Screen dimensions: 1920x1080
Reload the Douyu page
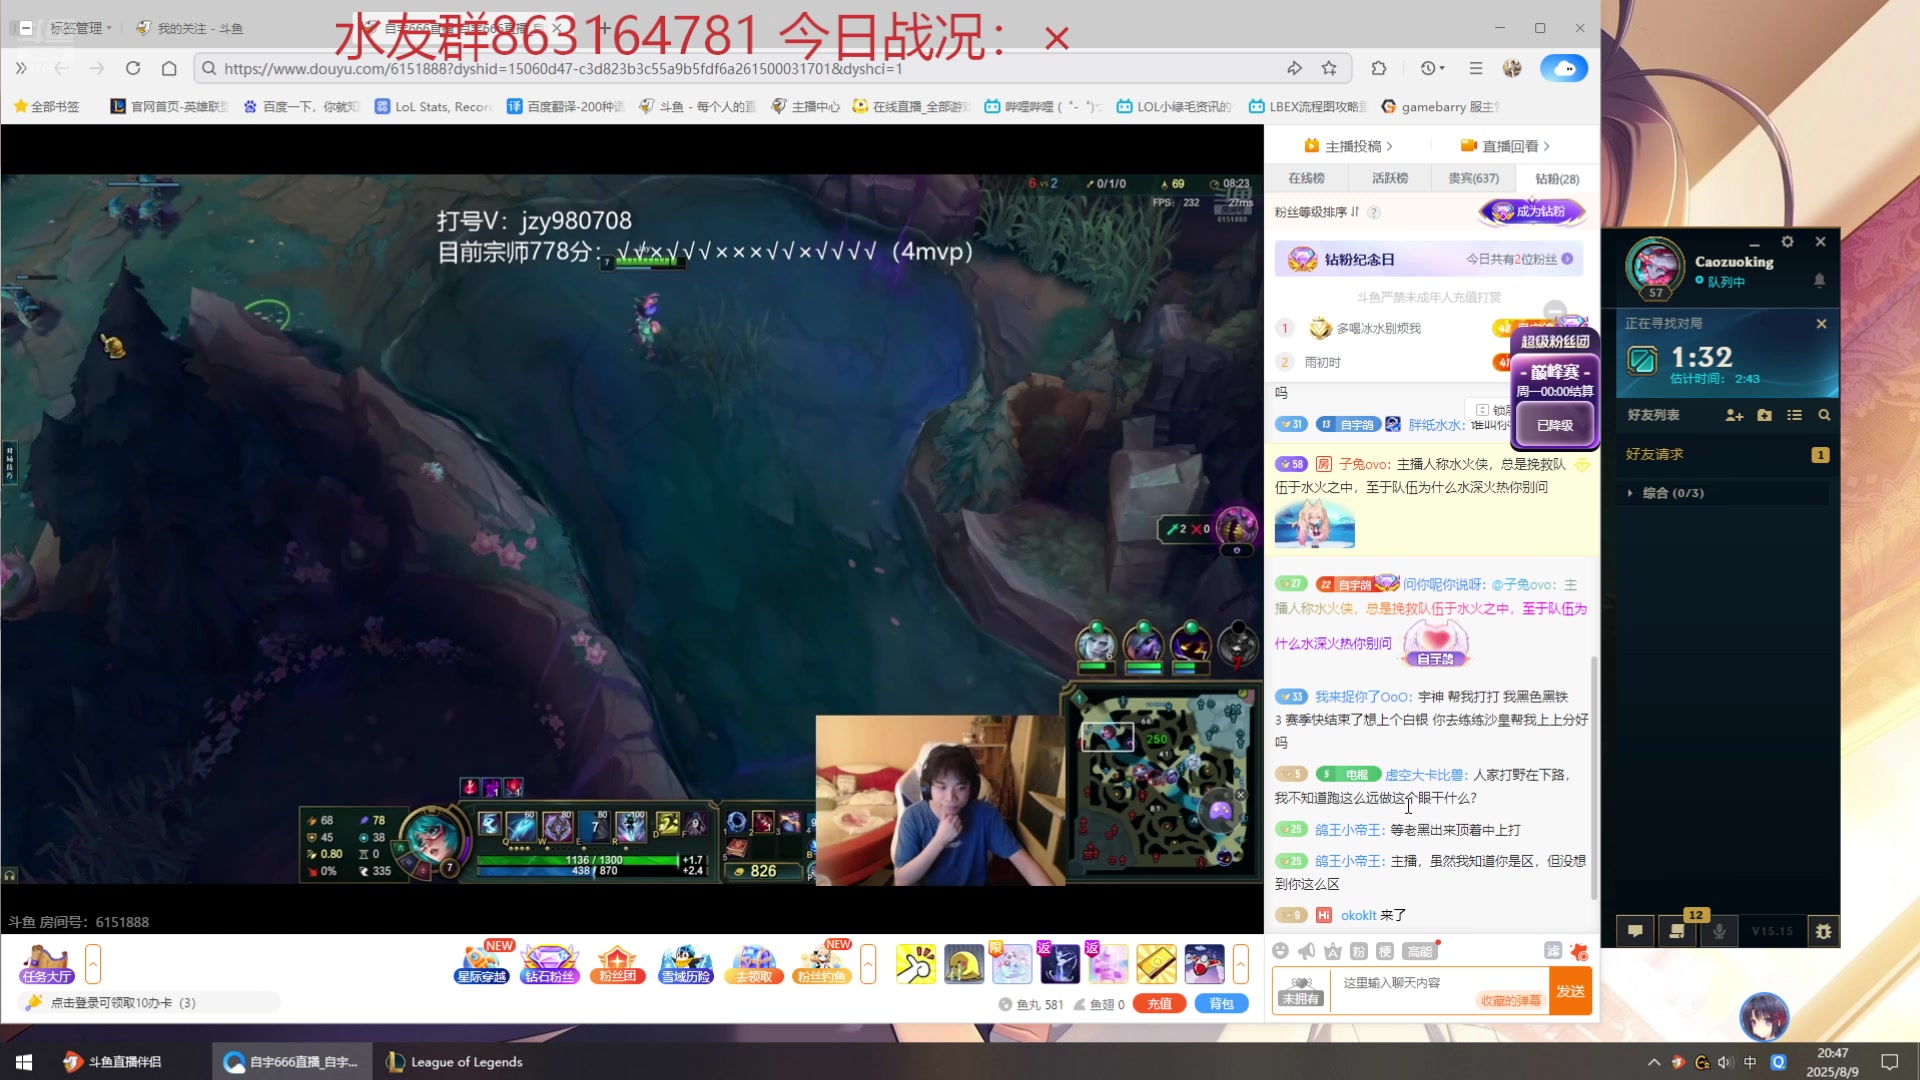tap(133, 68)
